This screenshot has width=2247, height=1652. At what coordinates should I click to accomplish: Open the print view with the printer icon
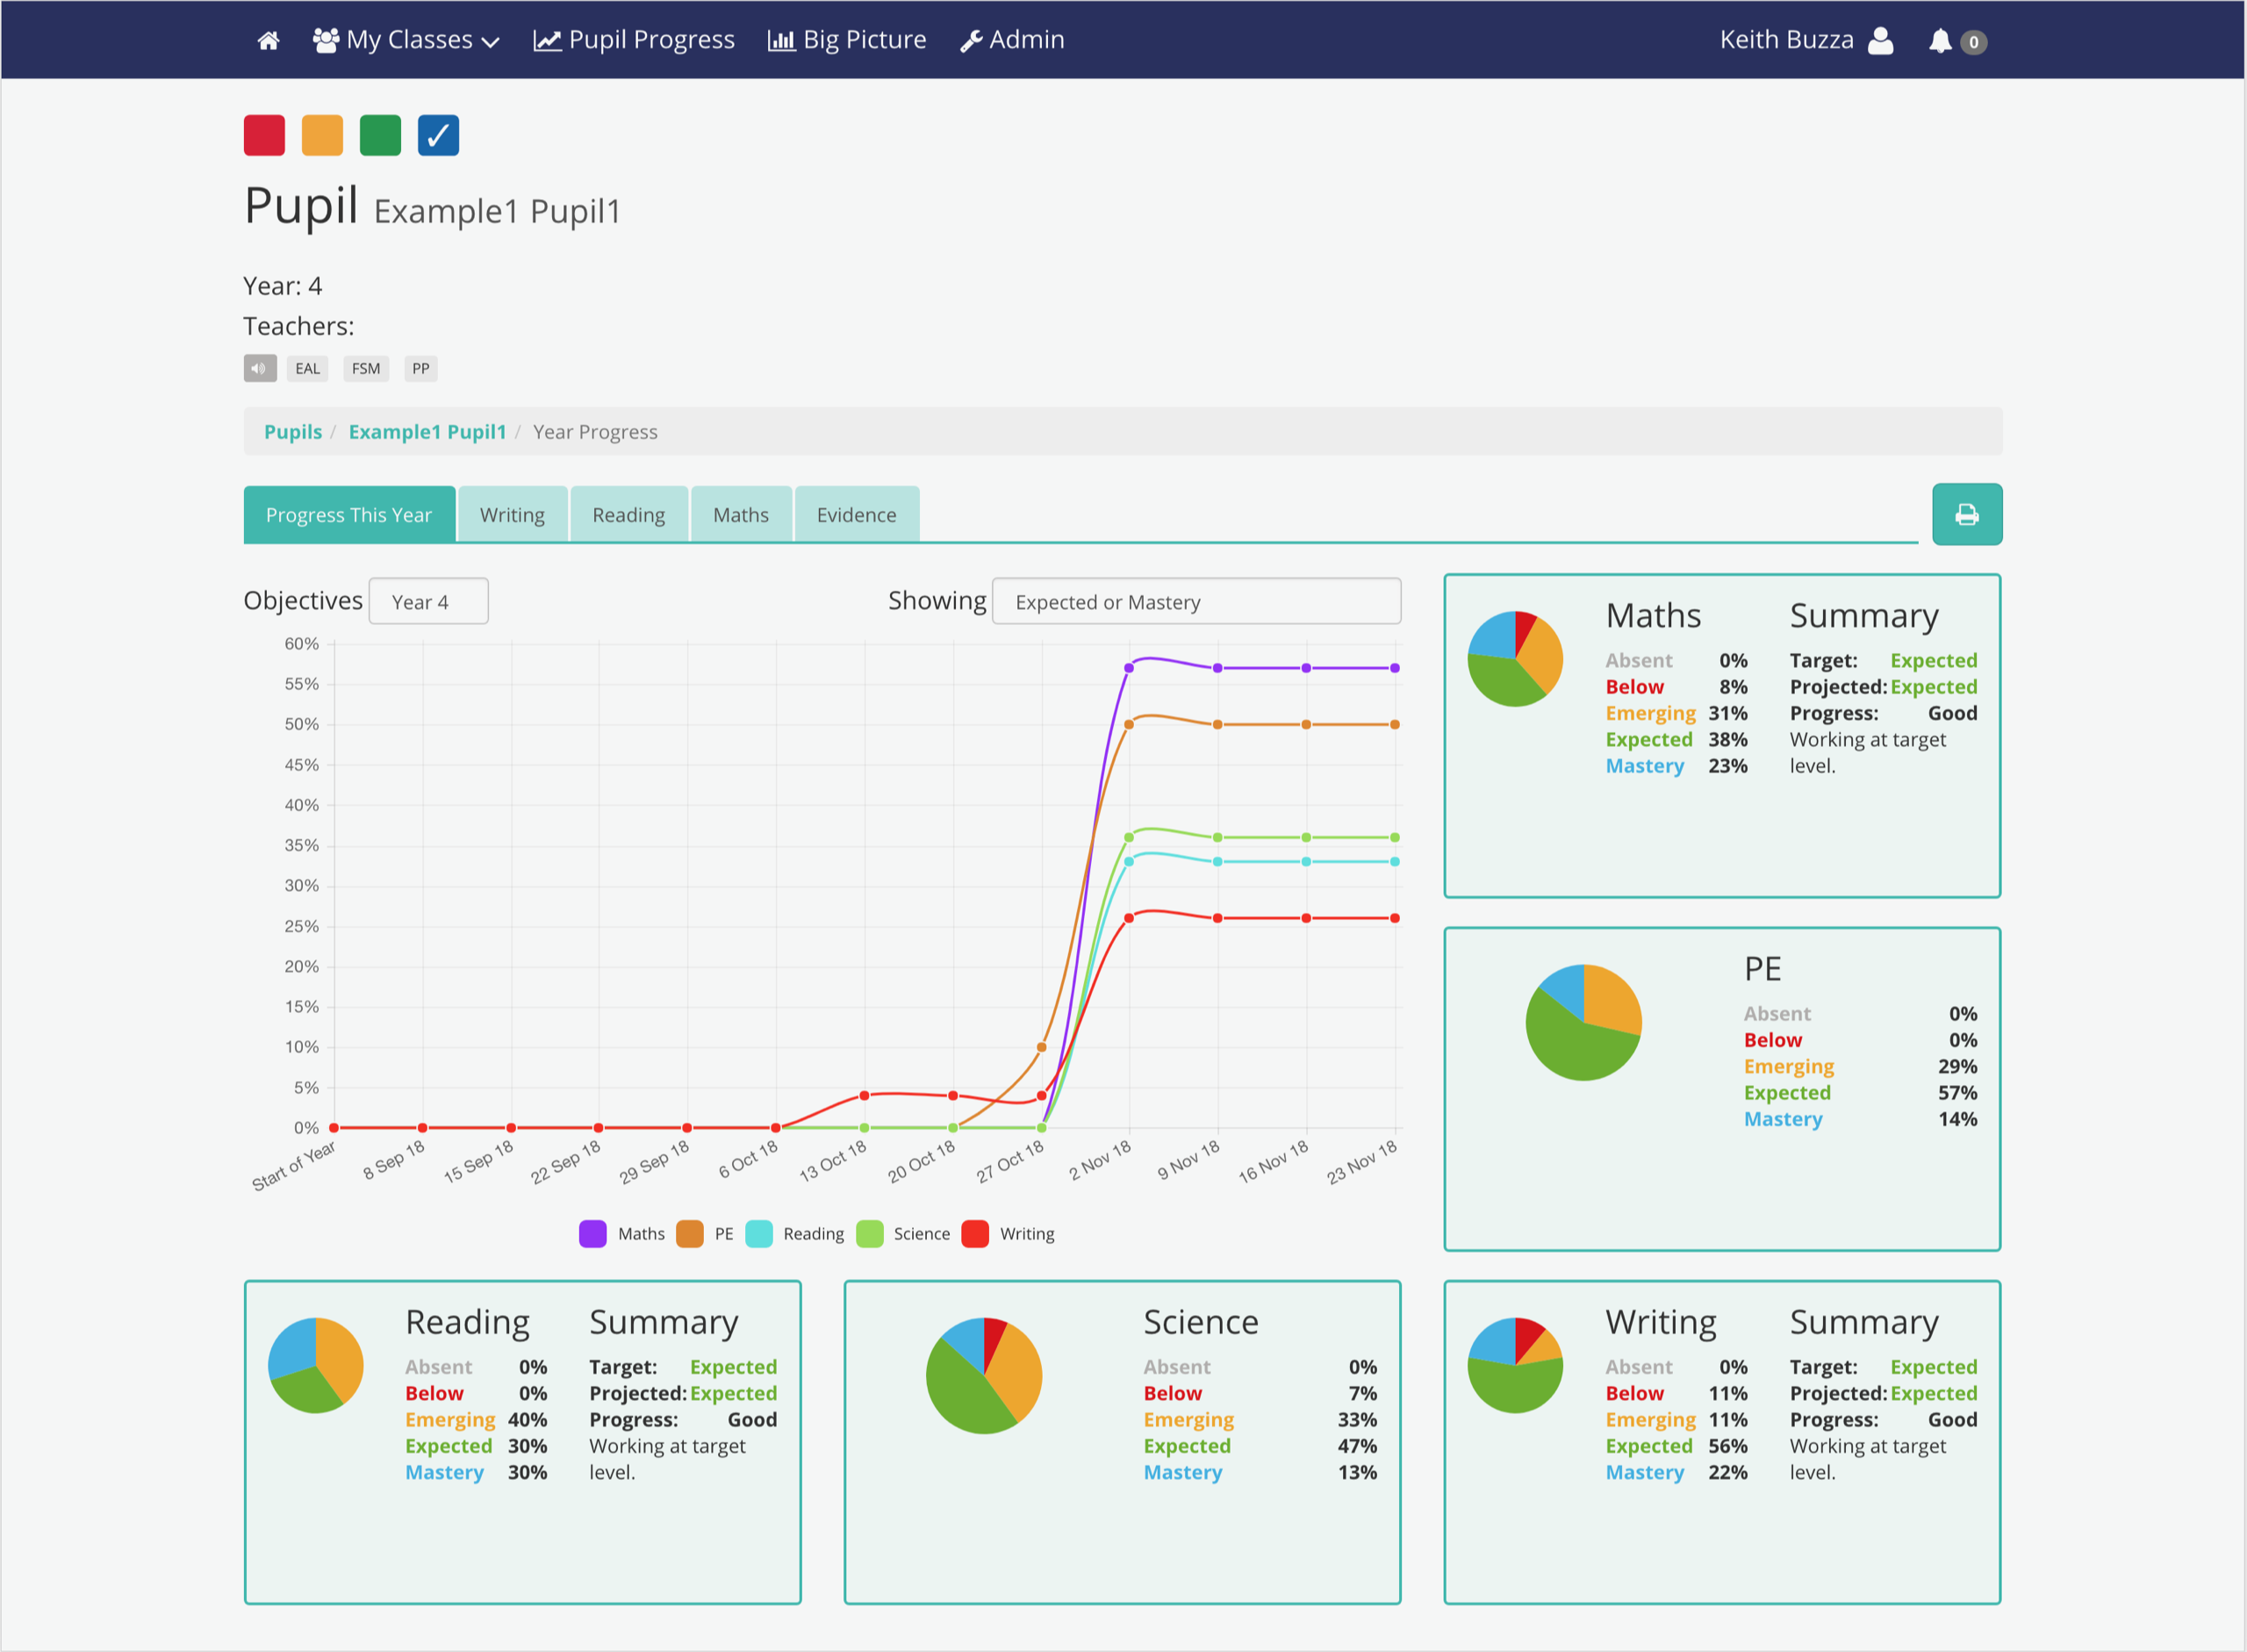tap(1966, 514)
